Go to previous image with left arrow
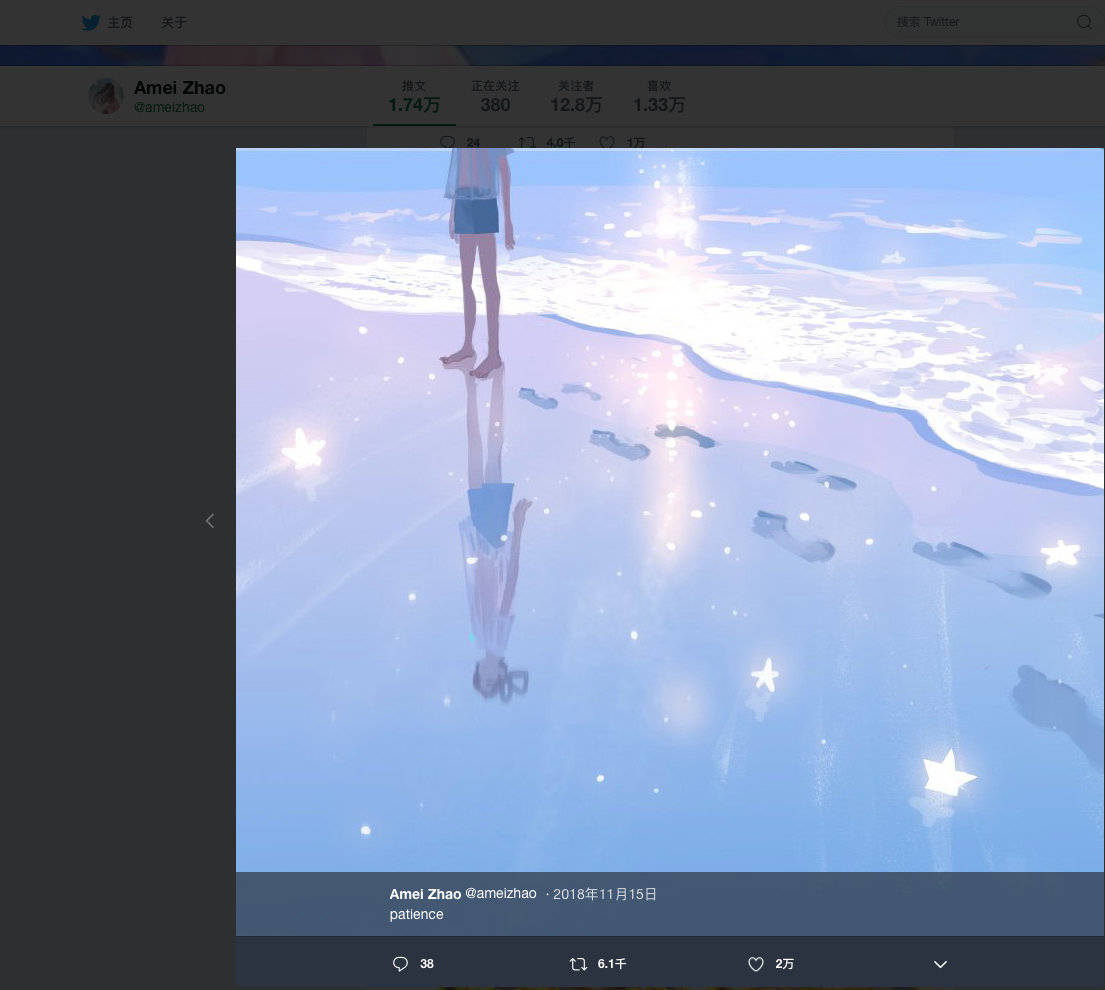The width and height of the screenshot is (1105, 990). pyautogui.click(x=209, y=521)
